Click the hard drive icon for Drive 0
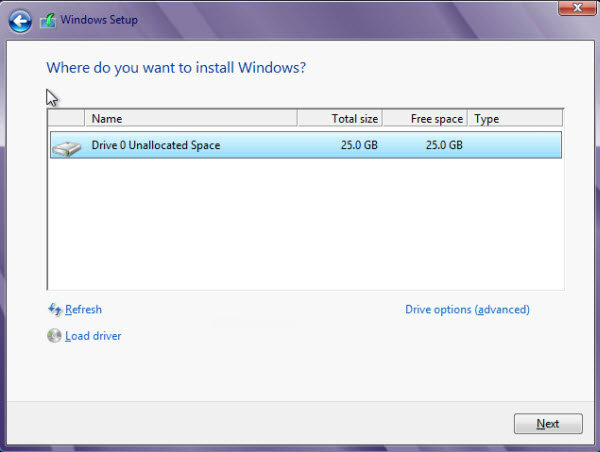Image resolution: width=600 pixels, height=452 pixels. click(67, 148)
